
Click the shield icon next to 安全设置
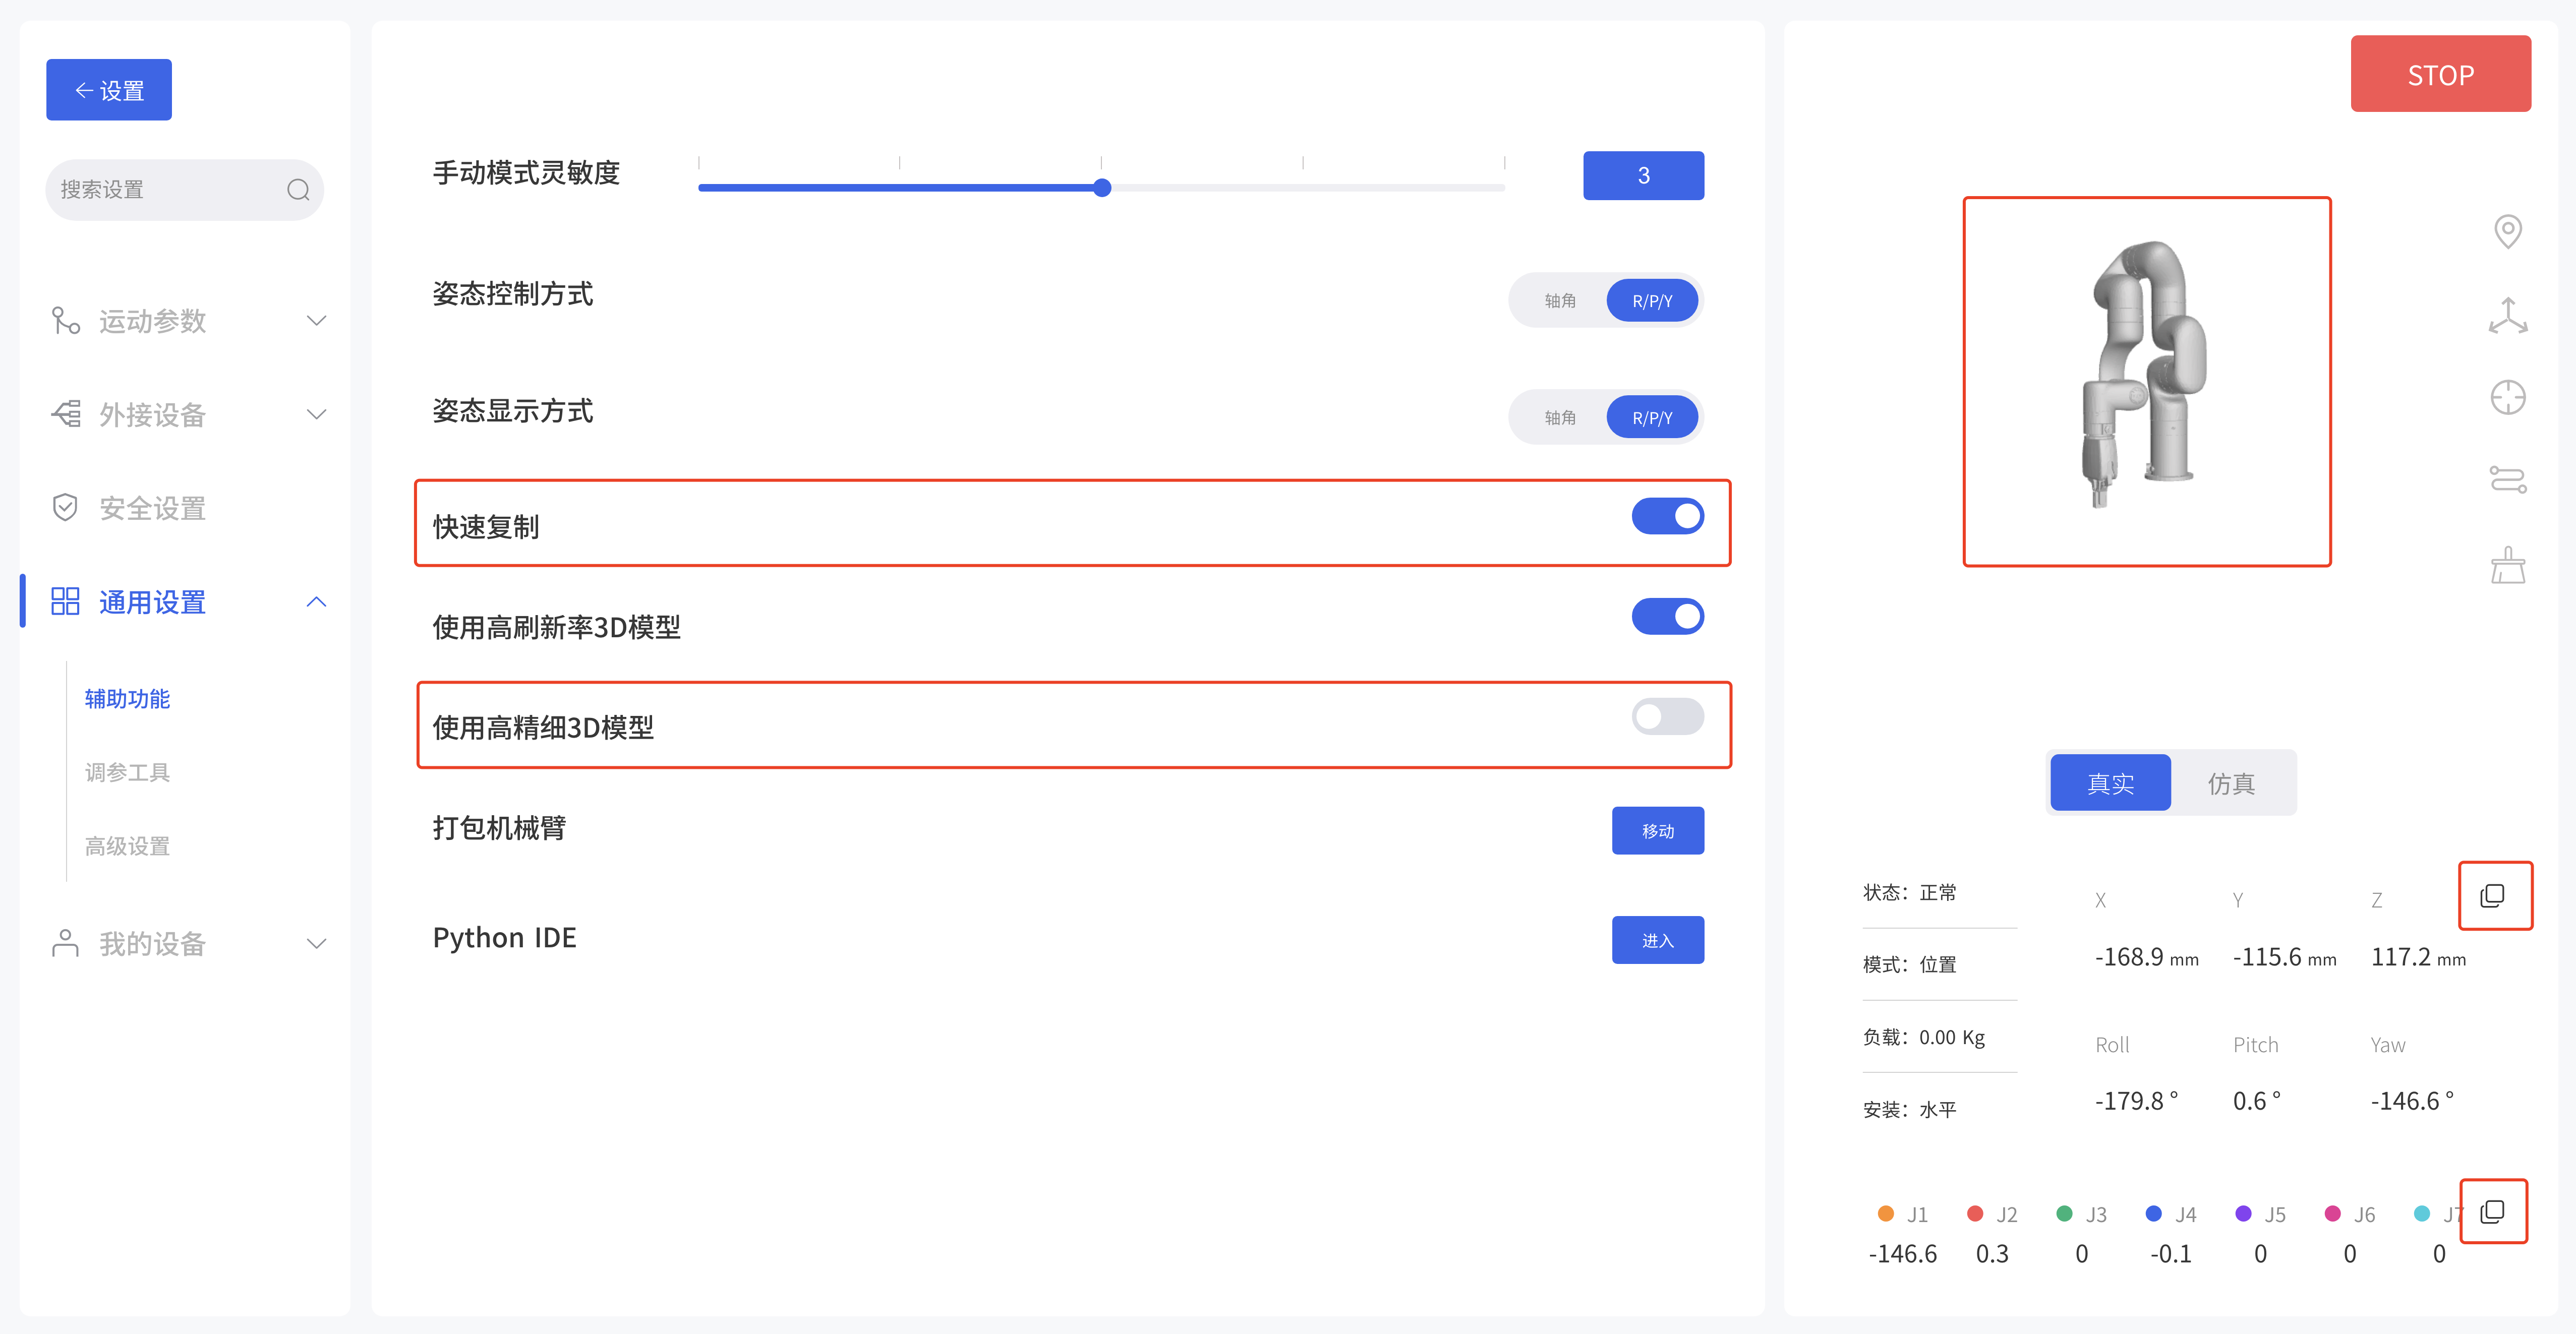(64, 507)
